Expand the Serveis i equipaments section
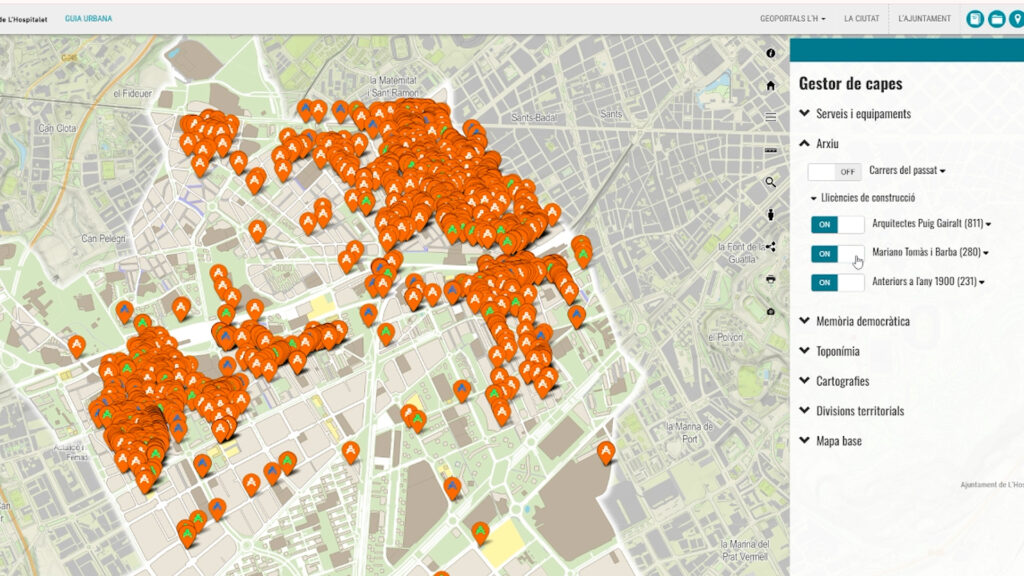1024x576 pixels. (x=862, y=114)
